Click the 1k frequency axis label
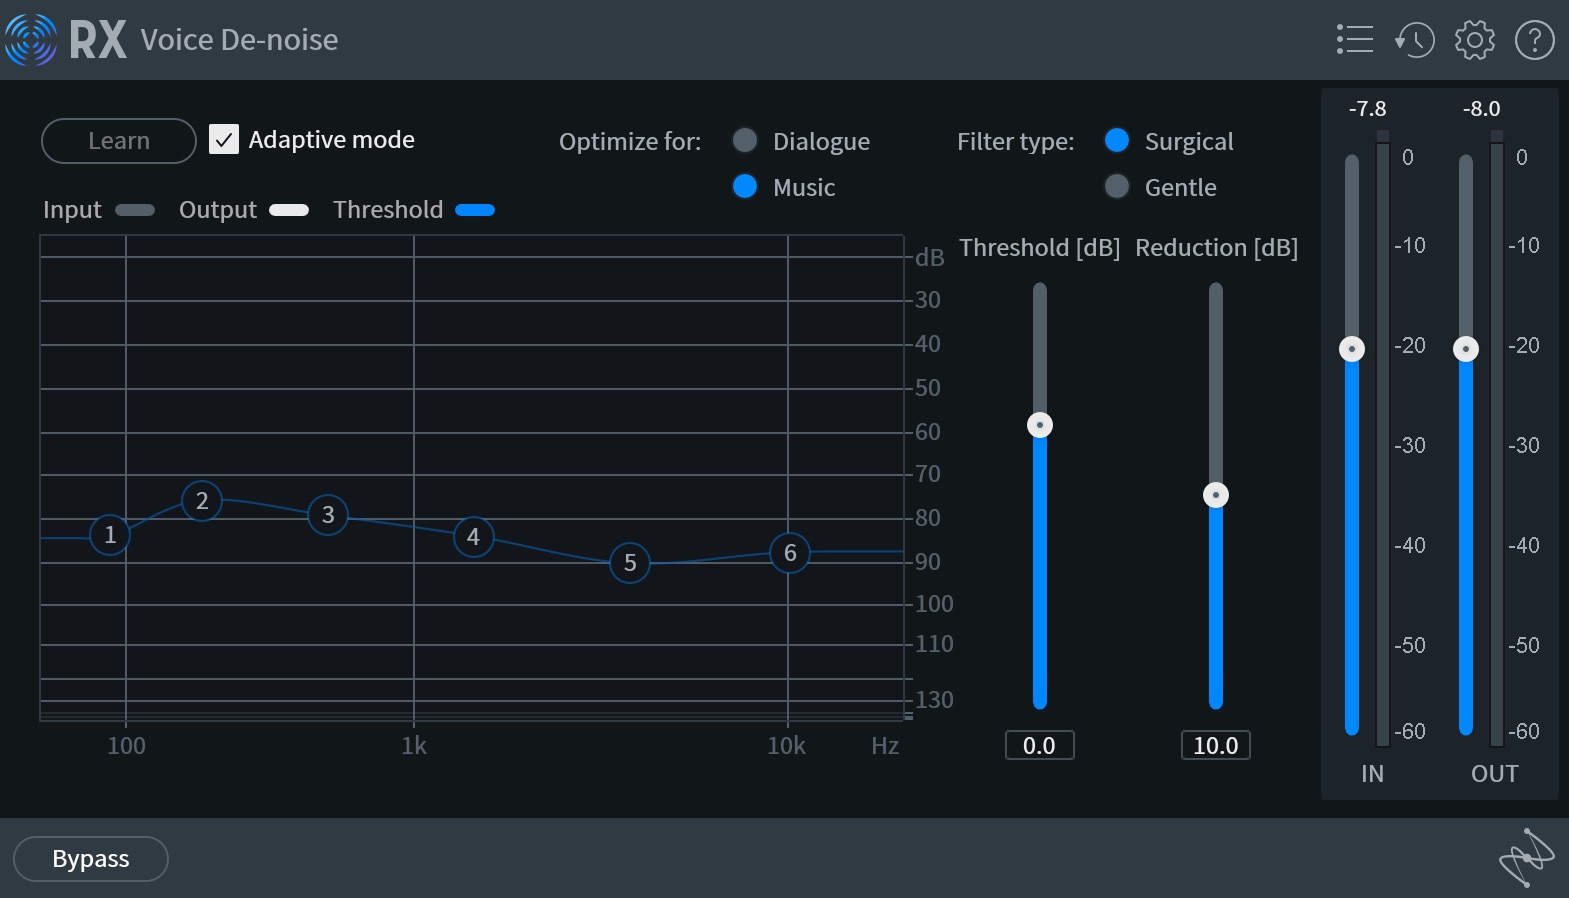Image resolution: width=1569 pixels, height=898 pixels. [414, 746]
